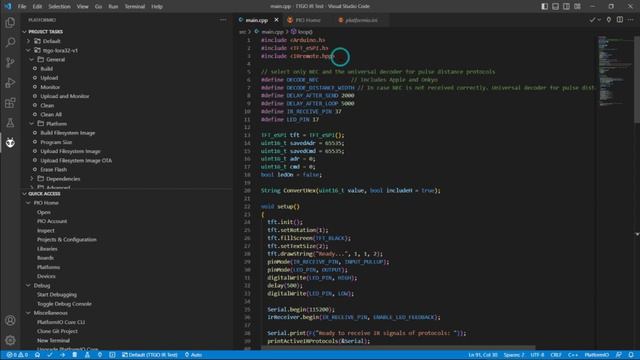Open the Explorer view in activity bar

[x=10, y=22]
